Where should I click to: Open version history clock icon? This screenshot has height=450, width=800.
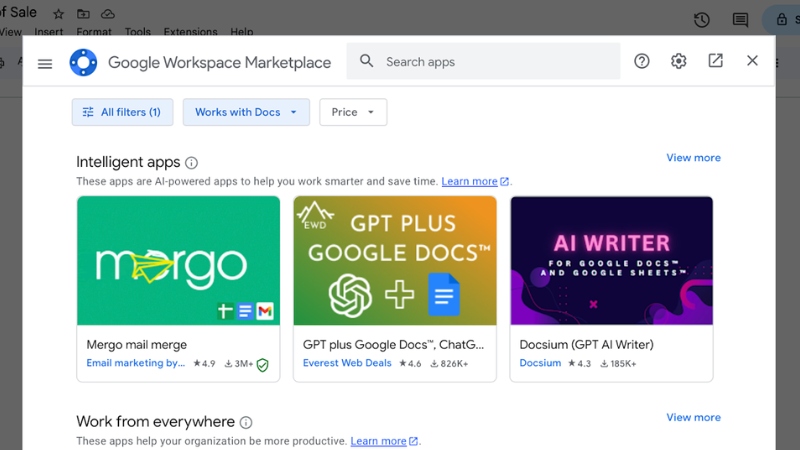pyautogui.click(x=702, y=20)
